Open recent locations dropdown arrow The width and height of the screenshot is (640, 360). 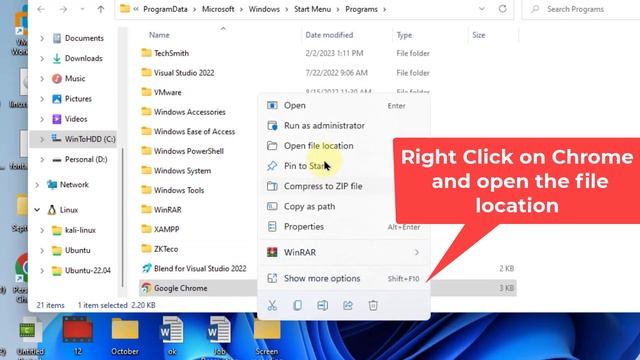click(x=82, y=9)
